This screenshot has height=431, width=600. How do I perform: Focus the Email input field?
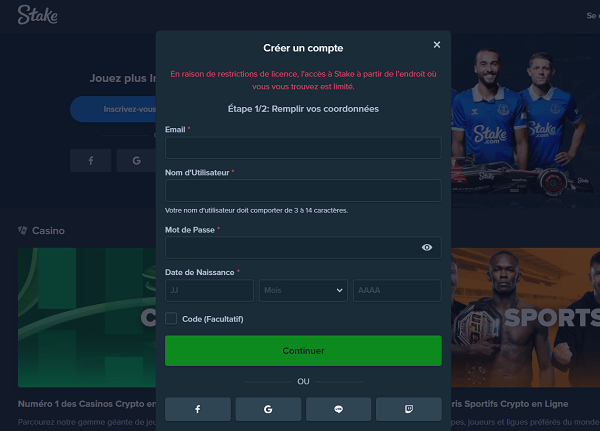pos(303,148)
